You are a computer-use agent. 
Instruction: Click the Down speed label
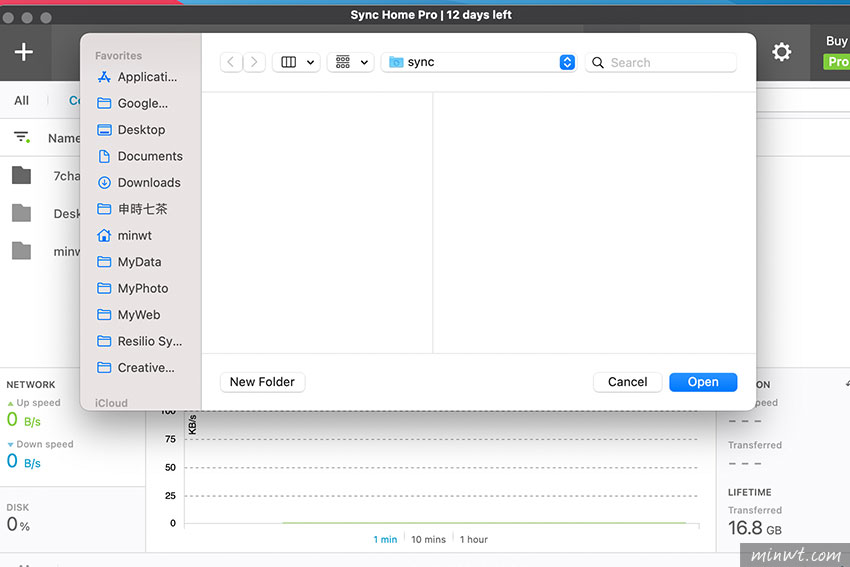[44, 444]
